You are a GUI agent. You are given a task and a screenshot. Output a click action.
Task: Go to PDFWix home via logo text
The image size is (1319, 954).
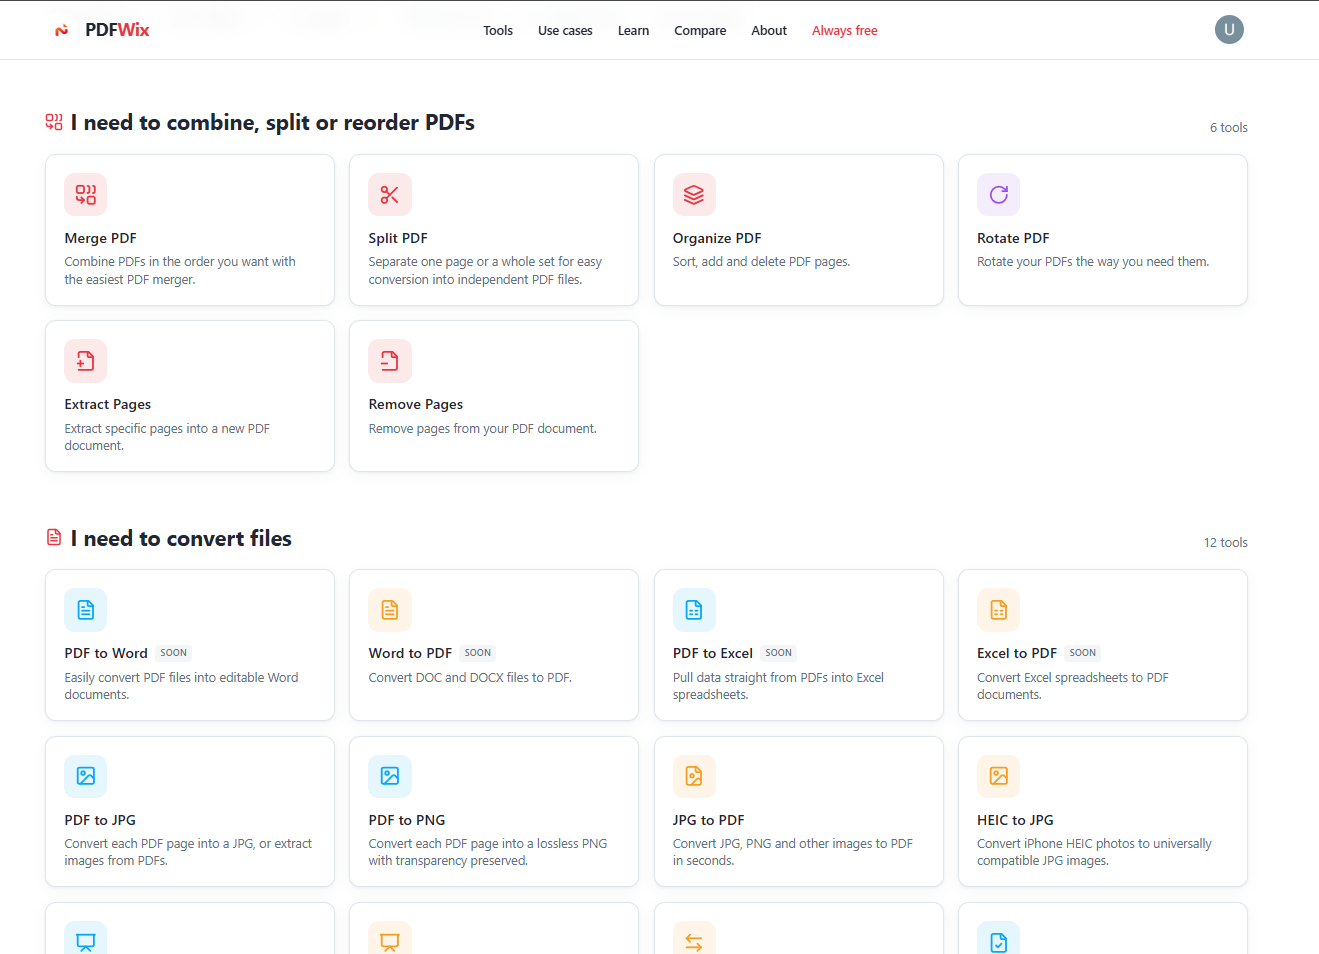coord(117,30)
